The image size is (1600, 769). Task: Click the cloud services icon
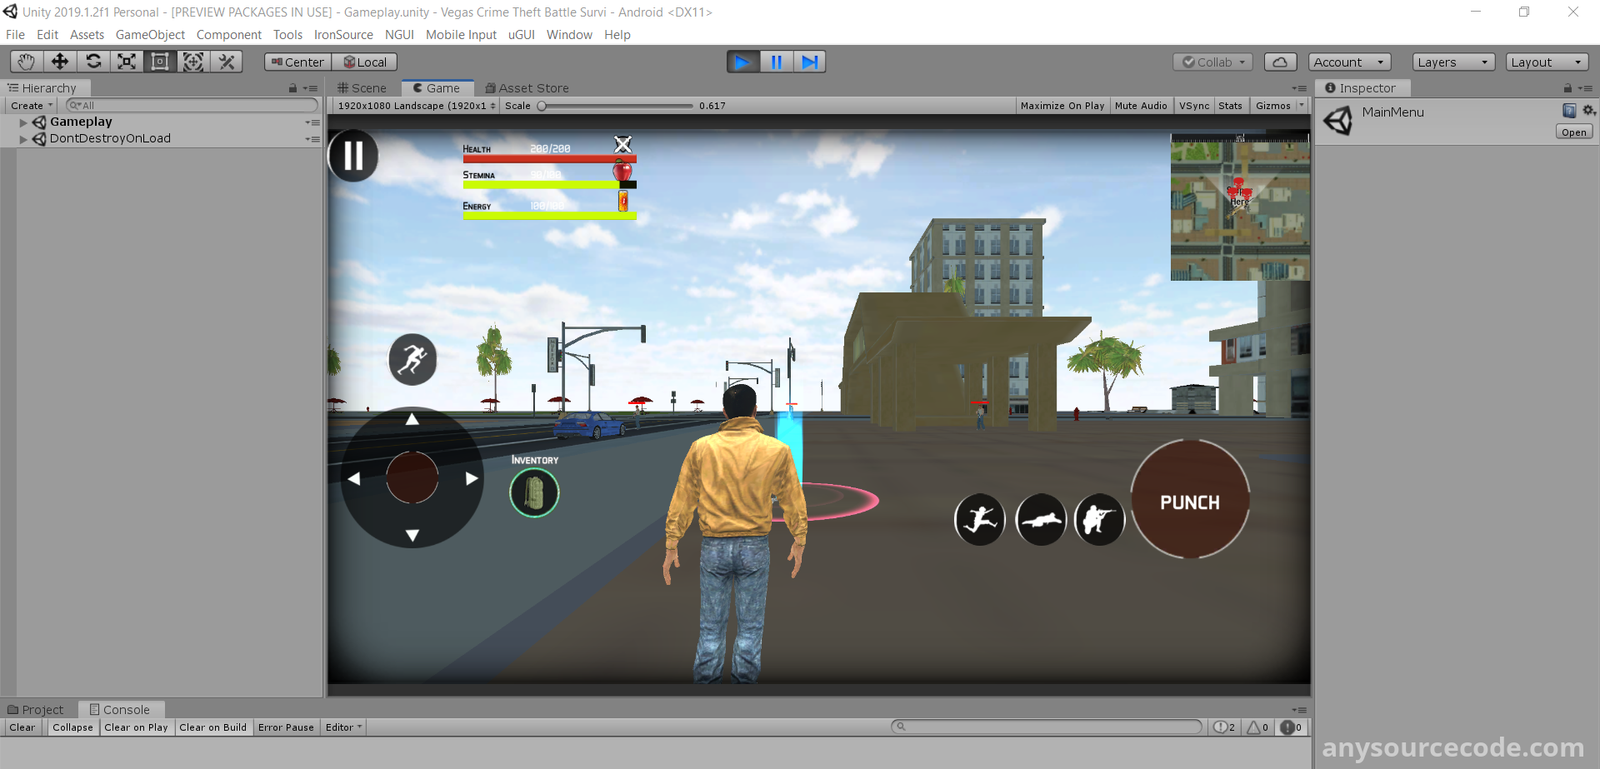point(1280,62)
